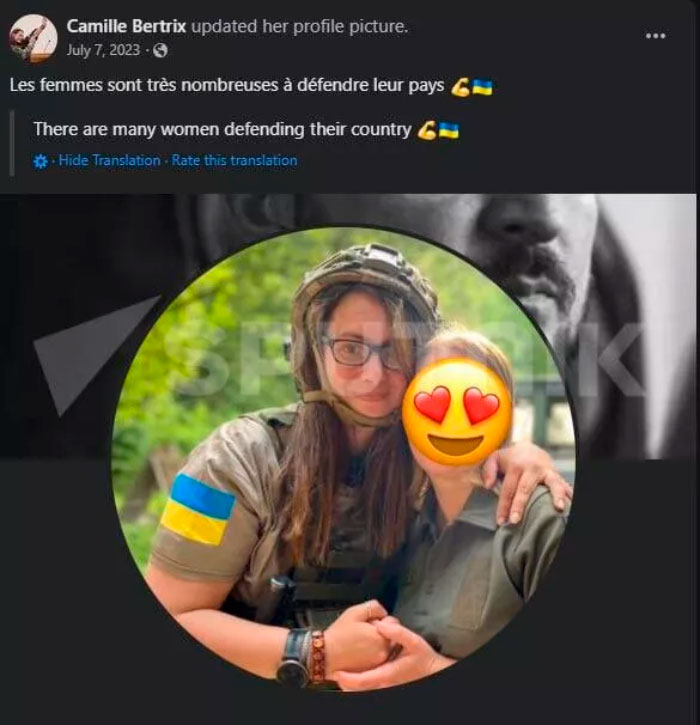This screenshot has width=700, height=725.
Task: Hide the post translation
Action: (x=109, y=160)
